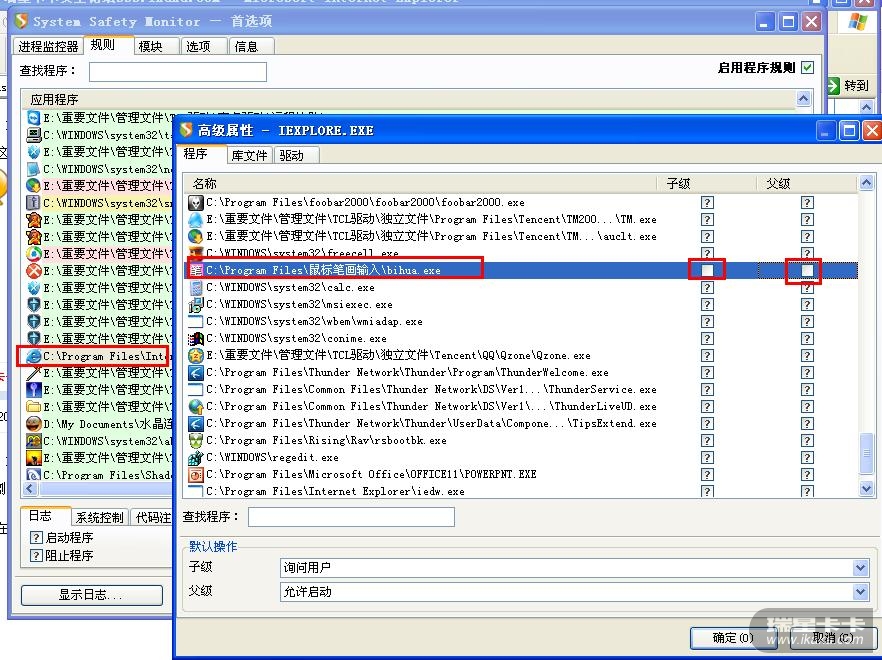The width and height of the screenshot is (882, 660).
Task: Toggle 子级 checkbox for bihua.exe
Action: point(707,270)
